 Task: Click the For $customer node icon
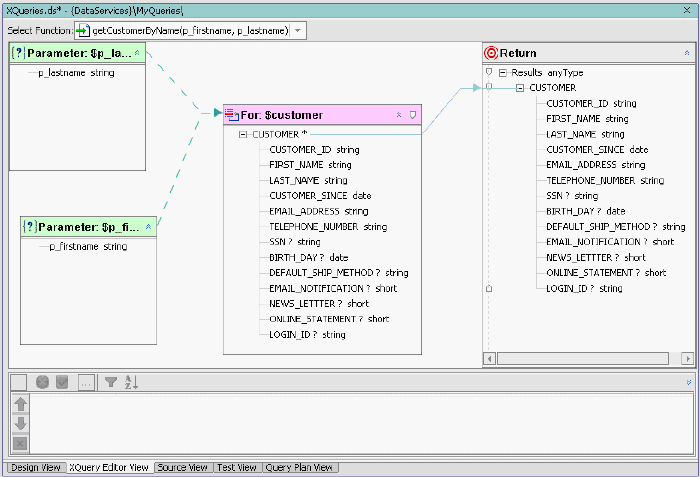(232, 115)
